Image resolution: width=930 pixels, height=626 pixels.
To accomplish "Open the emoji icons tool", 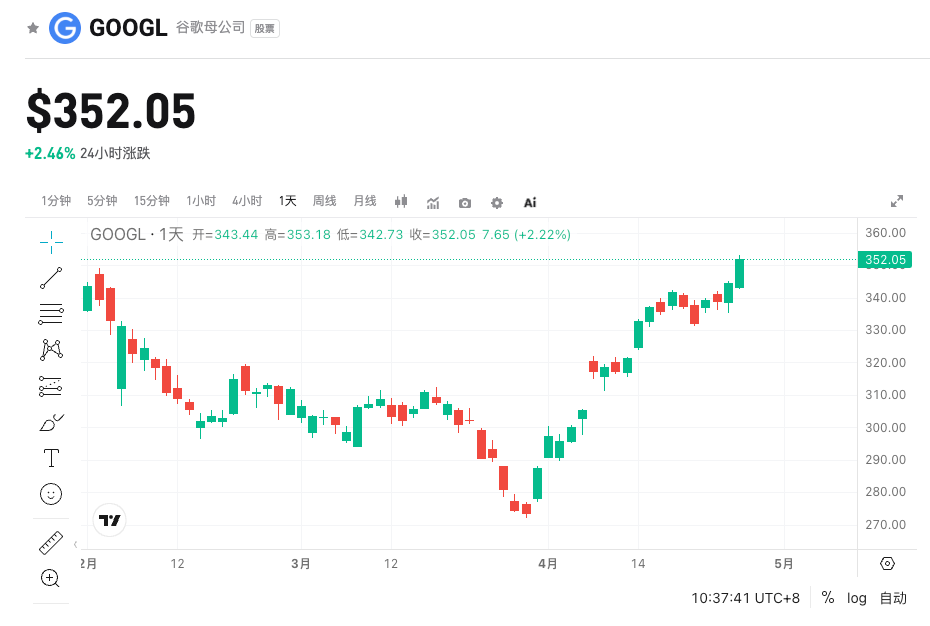I will [x=51, y=494].
